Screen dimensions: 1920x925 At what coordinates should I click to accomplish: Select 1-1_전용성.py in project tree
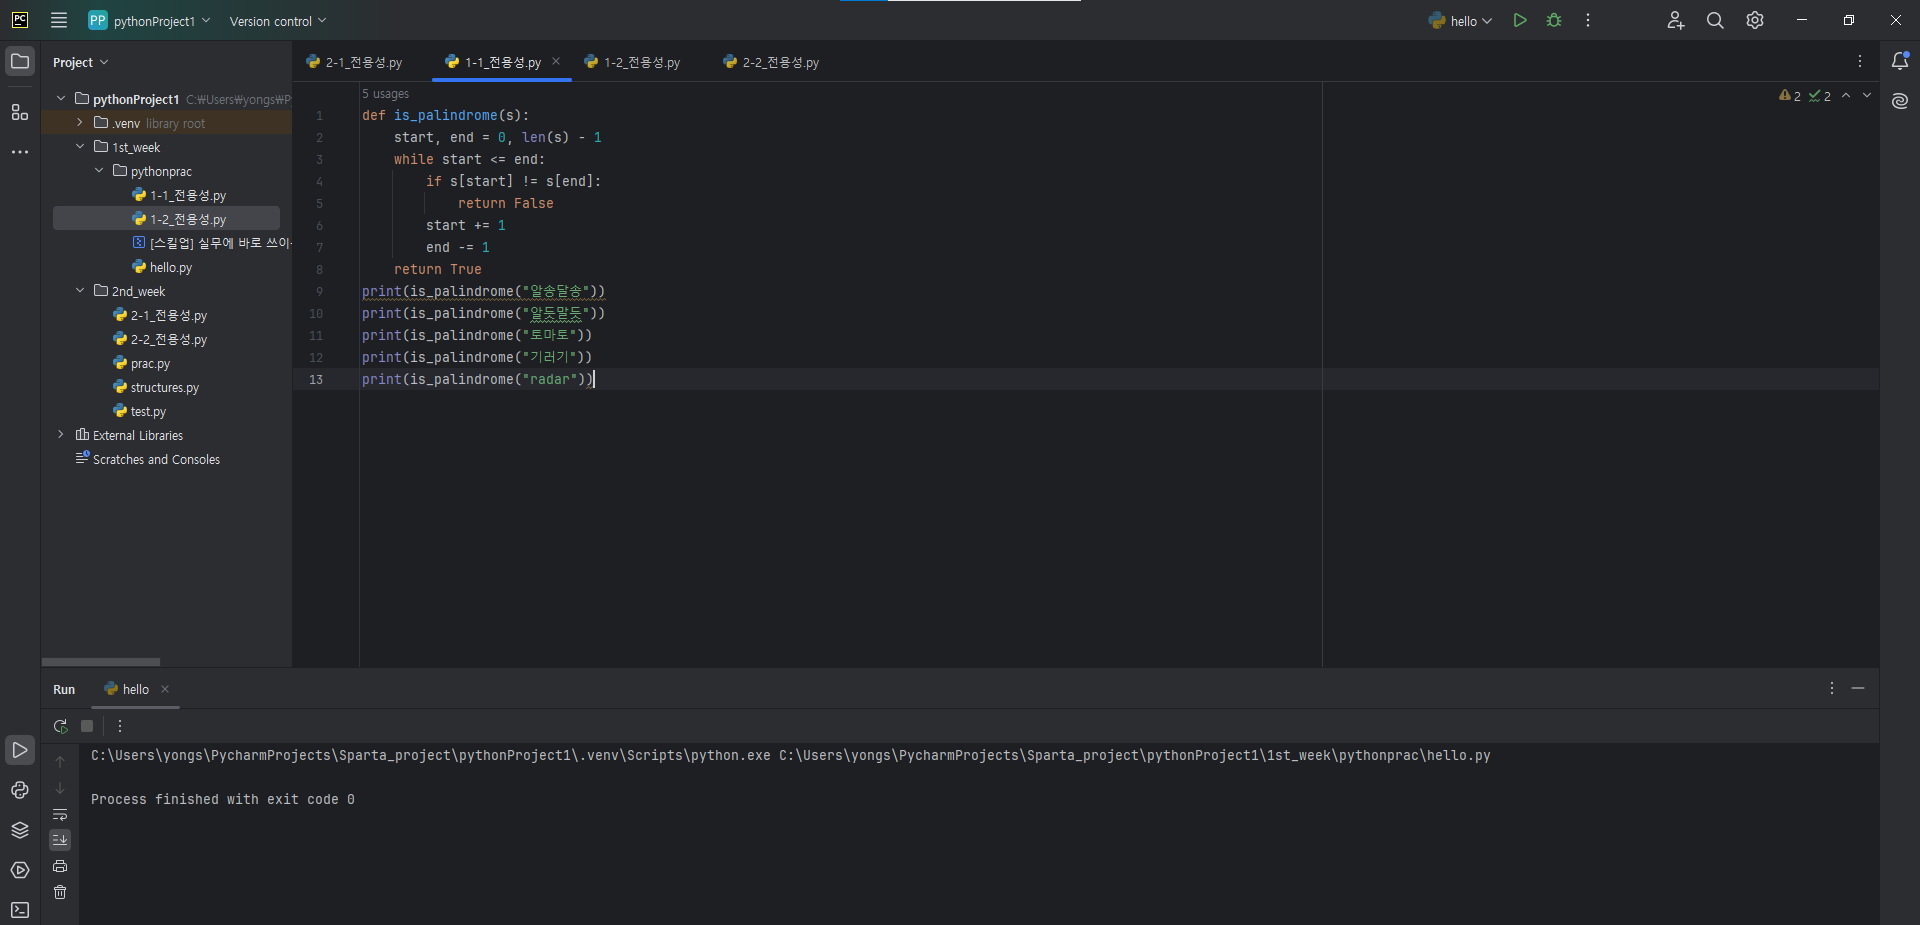click(x=180, y=195)
